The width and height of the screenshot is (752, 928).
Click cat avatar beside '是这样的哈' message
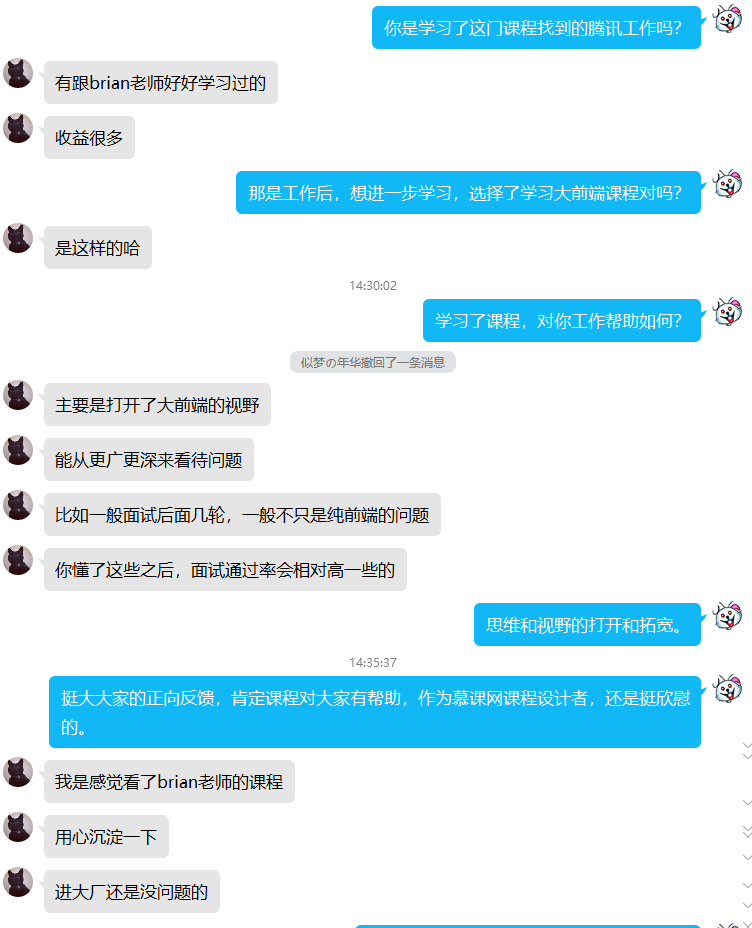[x=18, y=239]
